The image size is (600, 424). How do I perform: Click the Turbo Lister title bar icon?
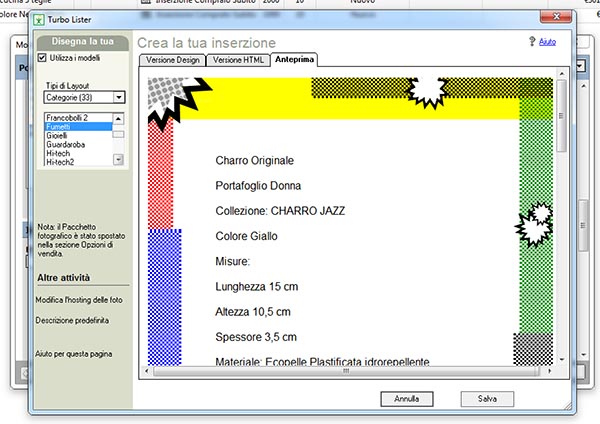[39, 20]
